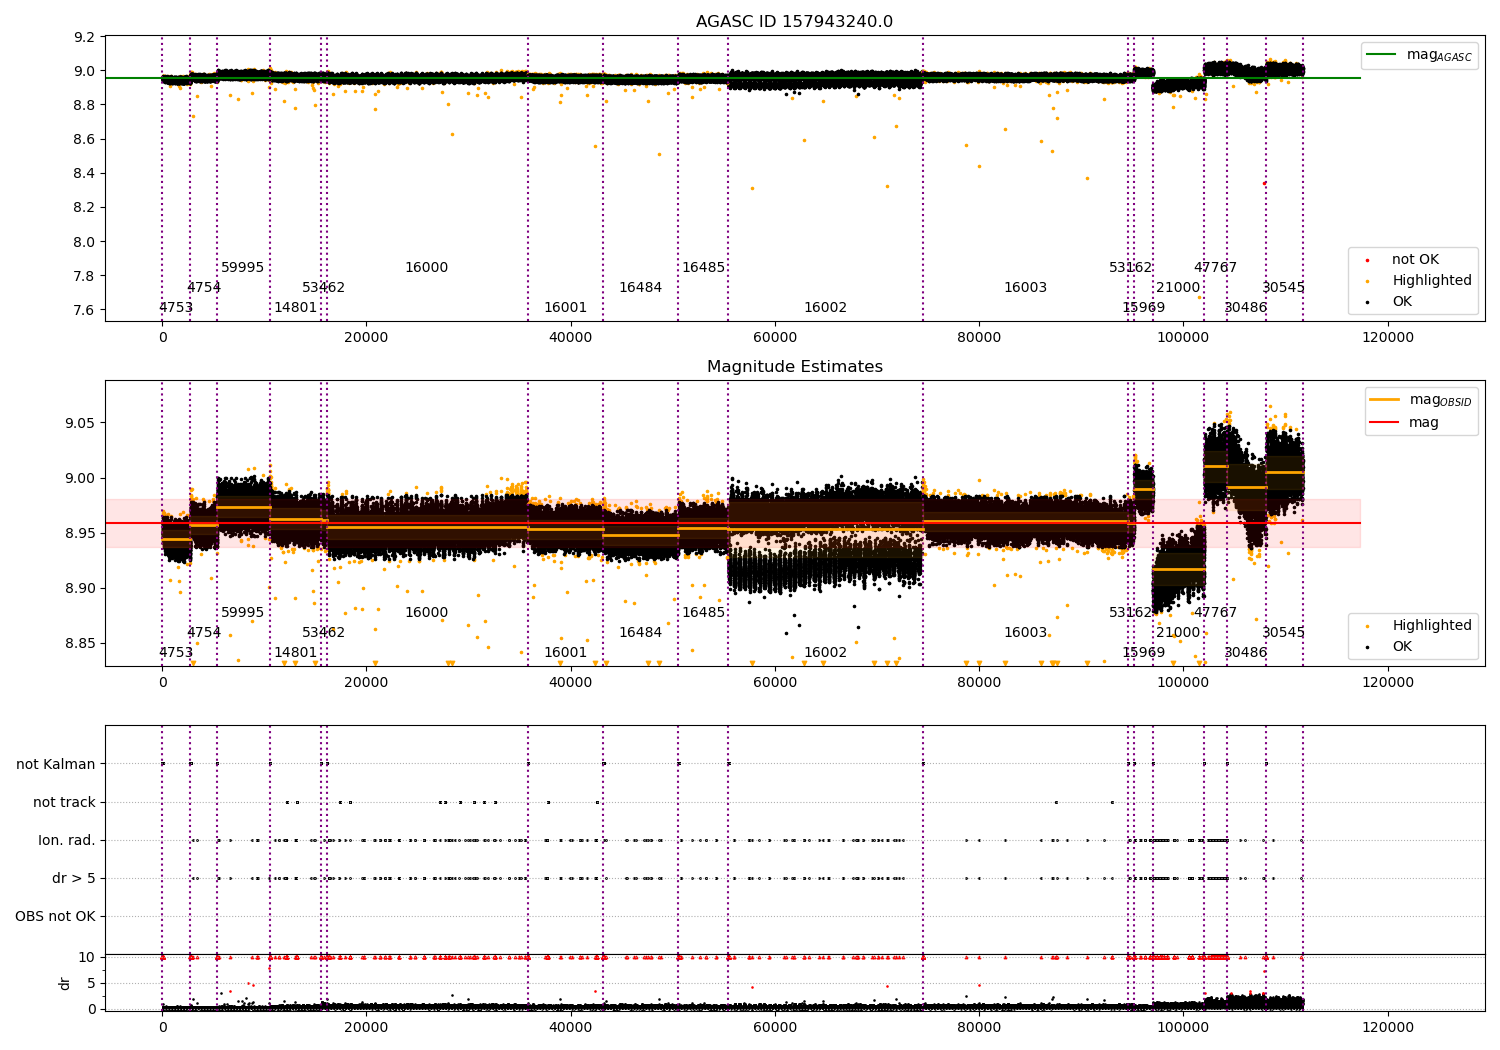Click obsid label '59995' in top plot
1500x1050 pixels.
[243, 268]
